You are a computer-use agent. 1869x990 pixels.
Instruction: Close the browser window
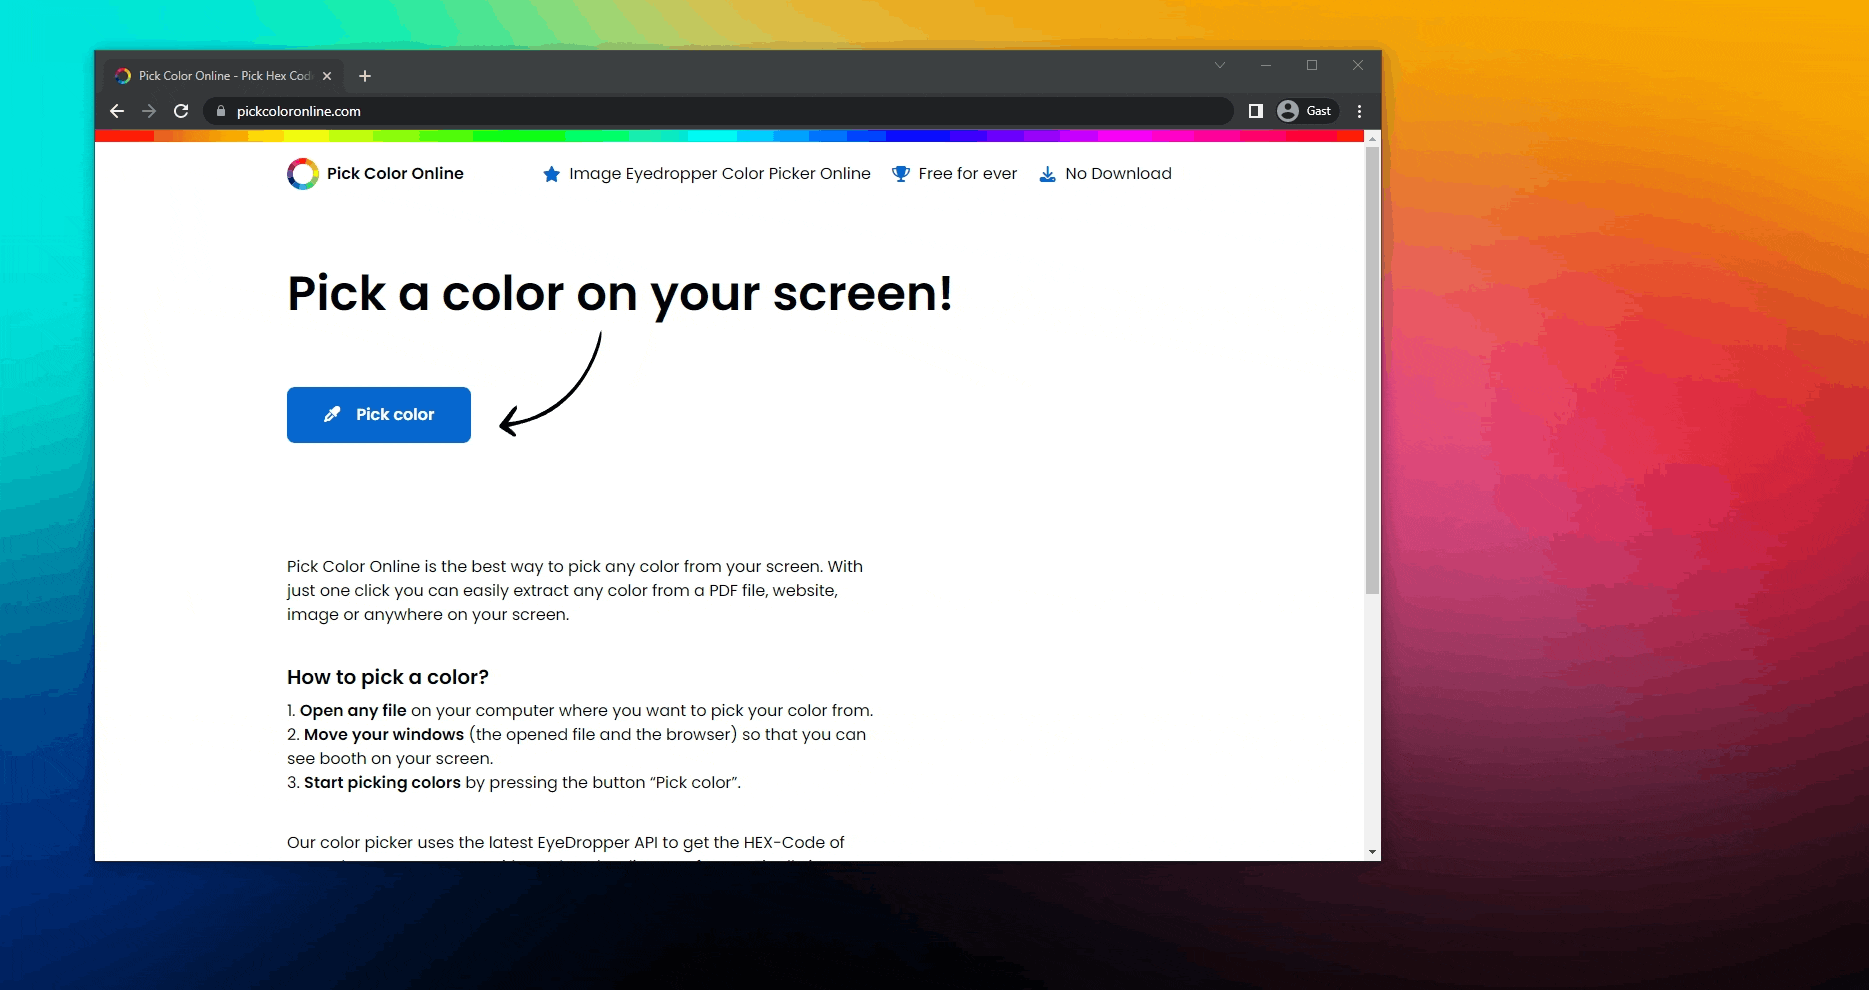[x=1358, y=65]
